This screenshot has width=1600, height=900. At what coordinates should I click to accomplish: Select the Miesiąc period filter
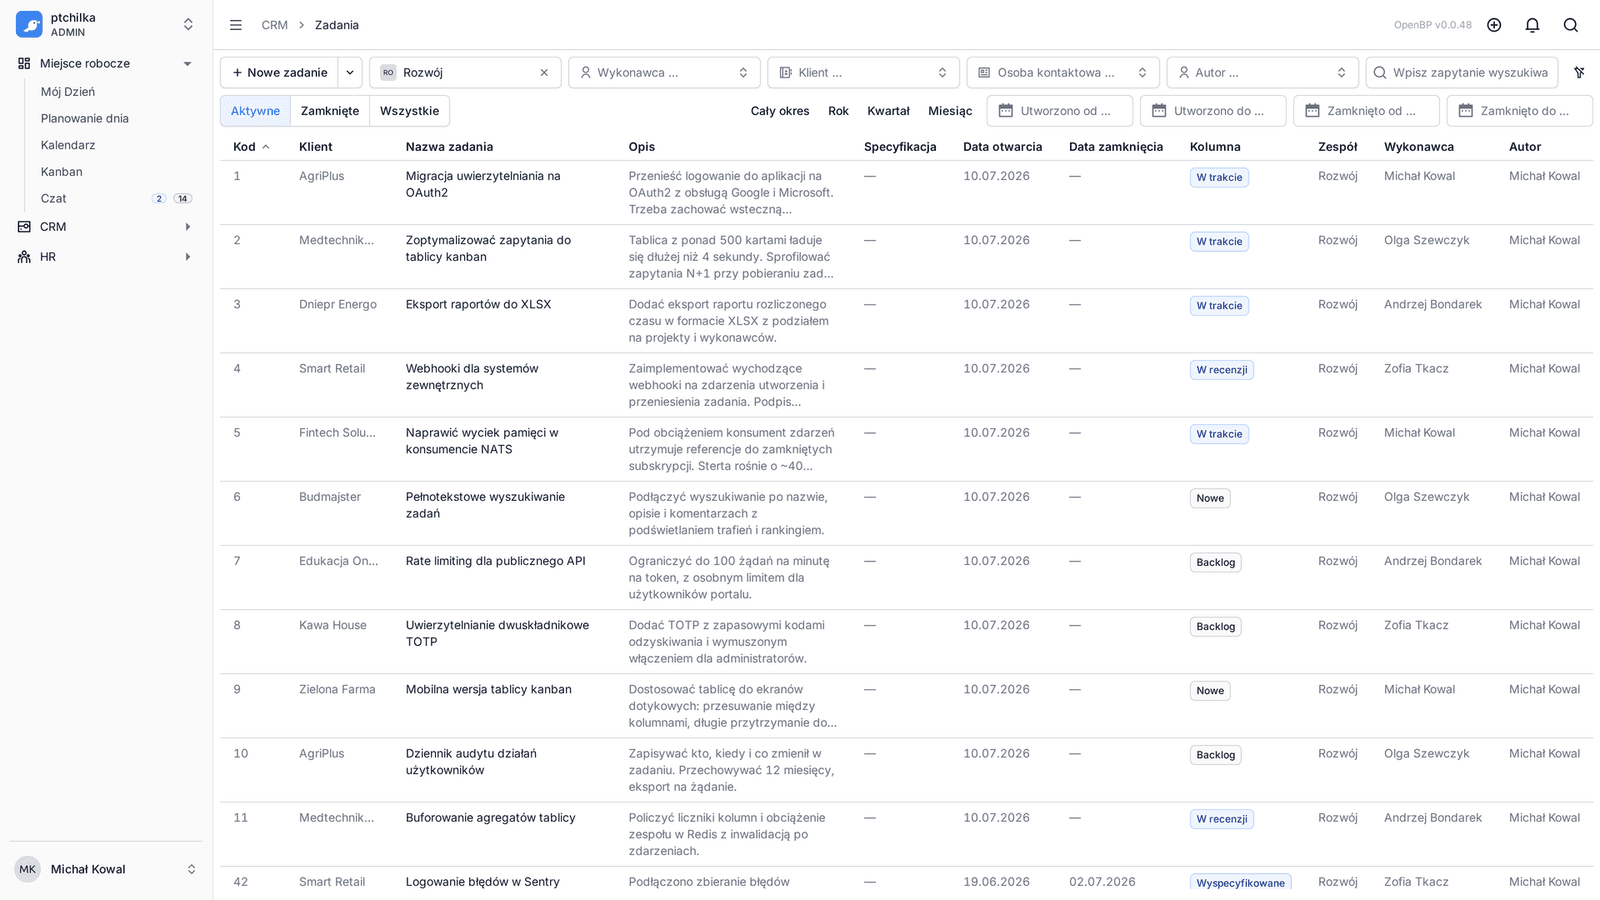(950, 111)
